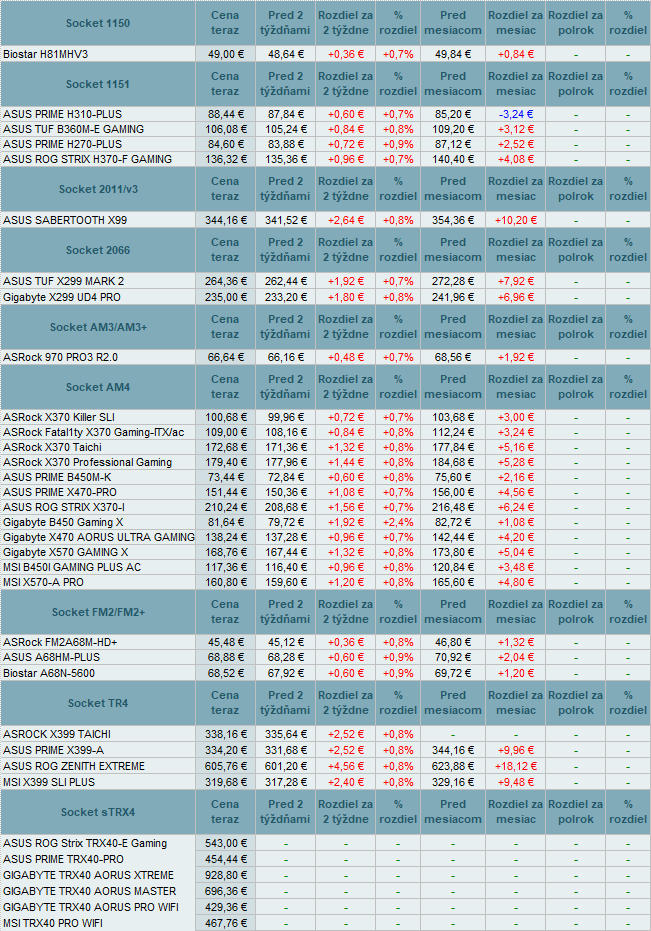Click the 354,36 € month-ago price
Image resolution: width=651 pixels, height=931 pixels.
coord(453,220)
